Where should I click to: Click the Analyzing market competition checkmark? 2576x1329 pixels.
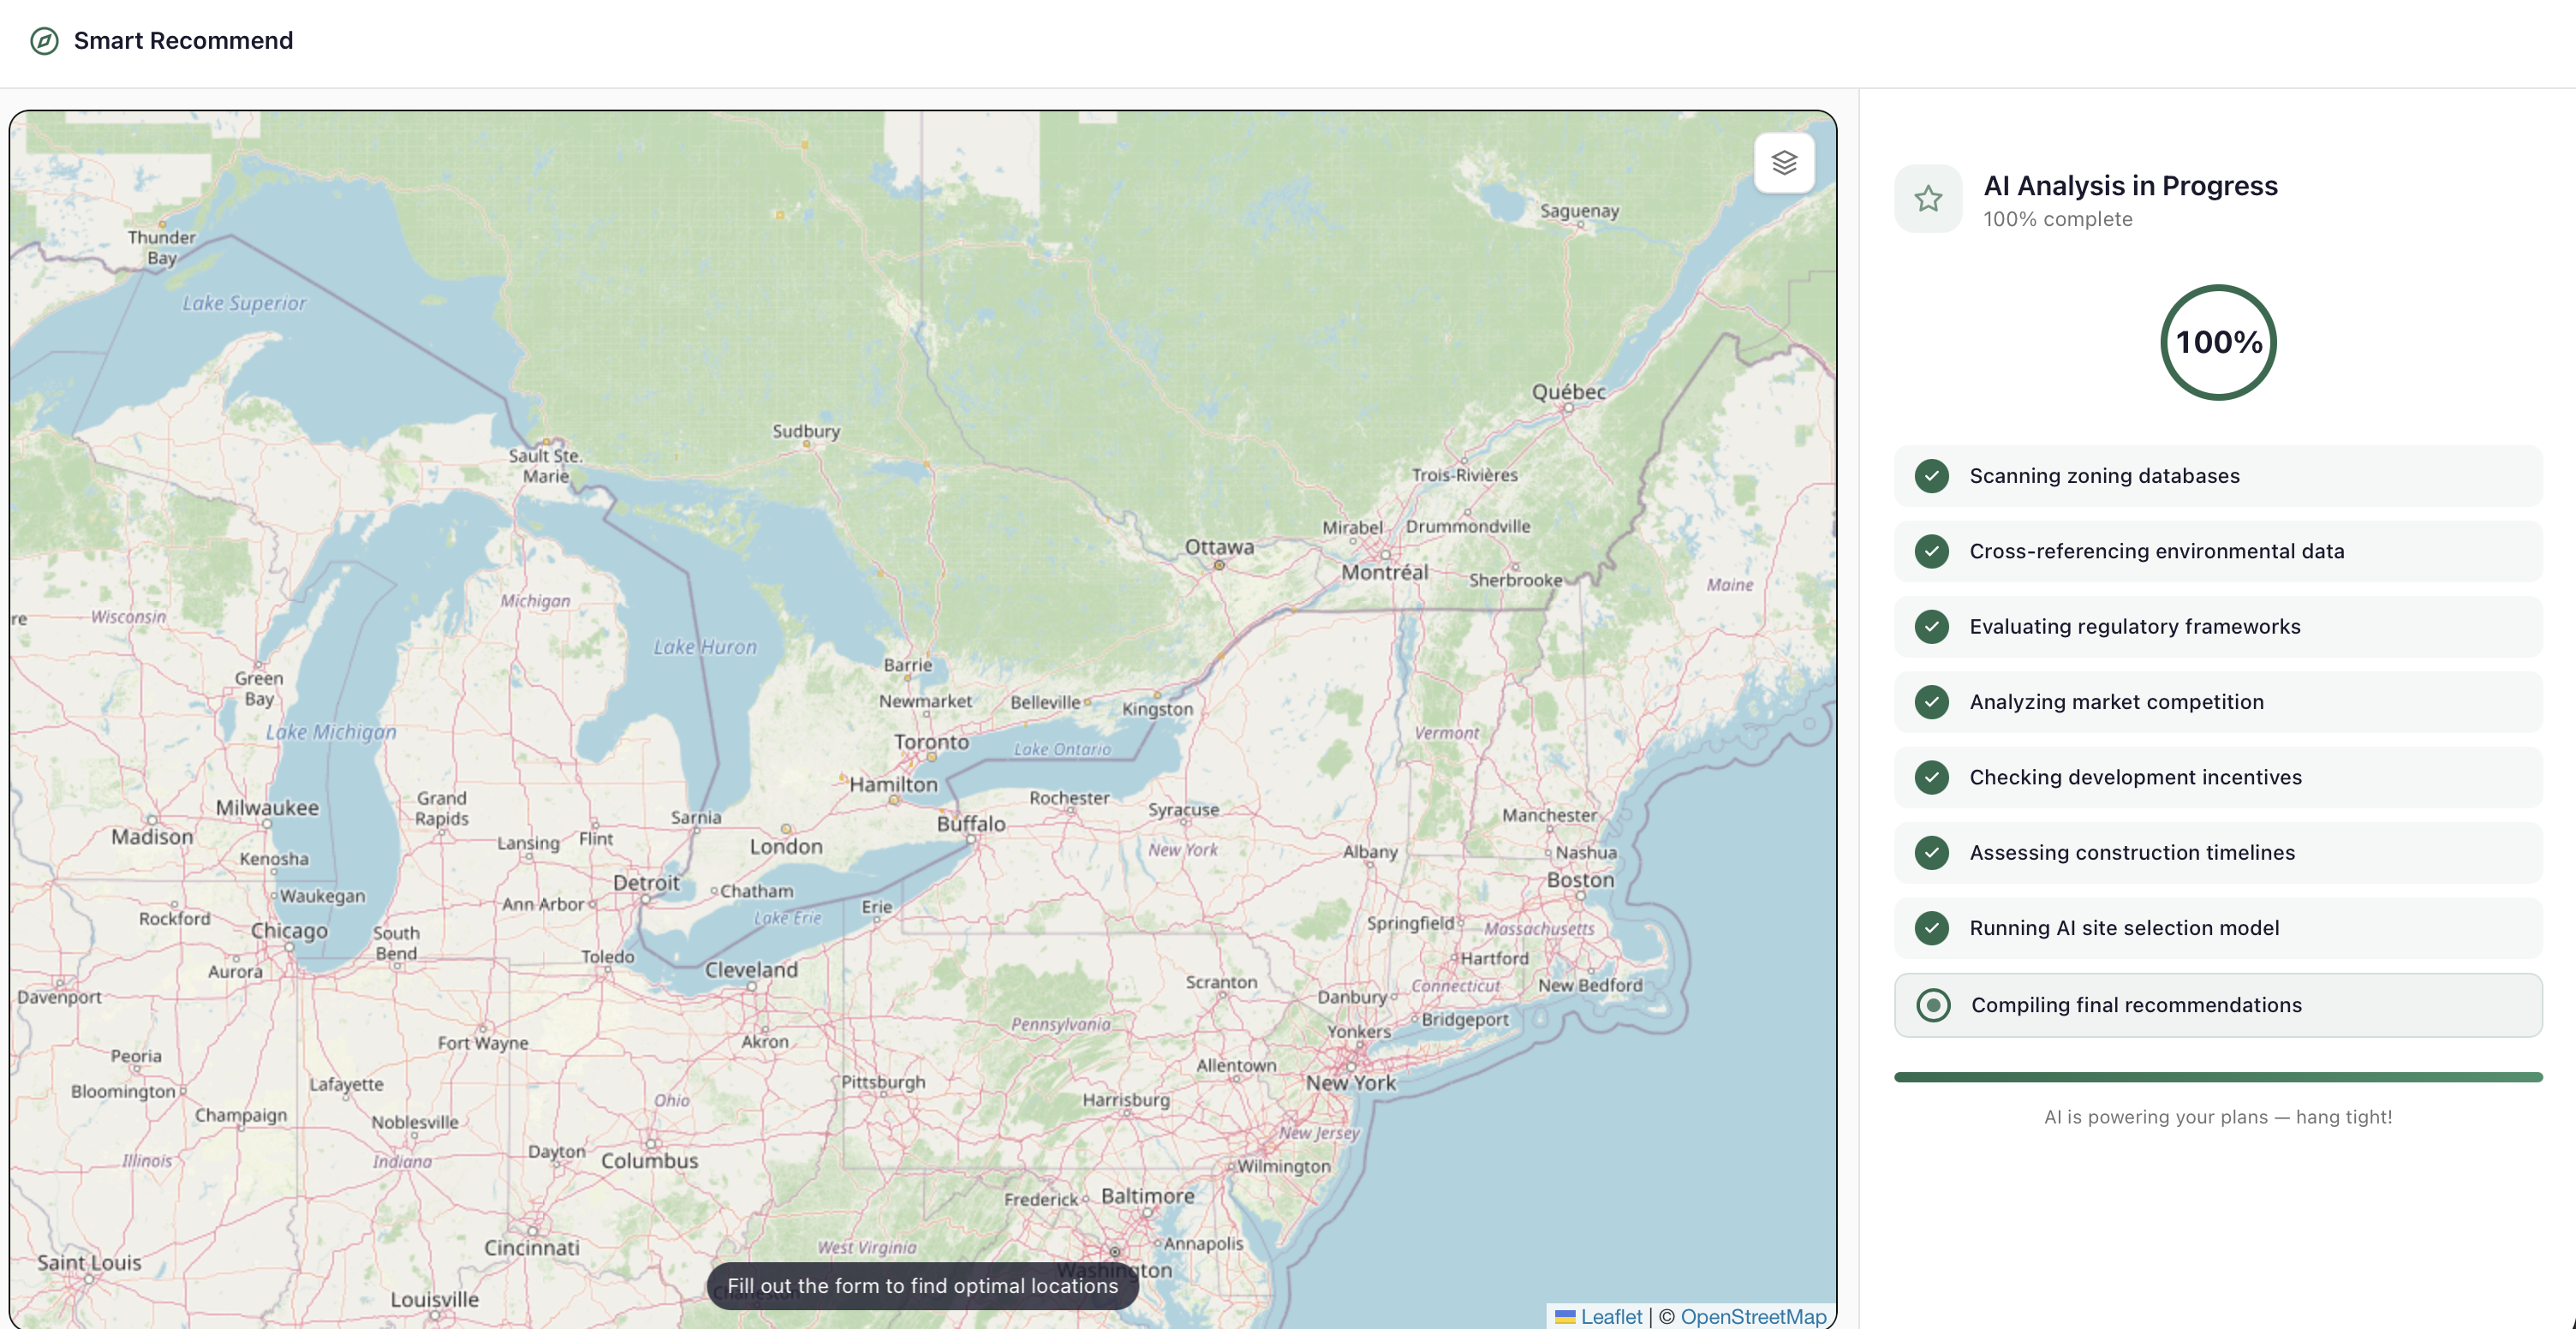[x=1932, y=702]
